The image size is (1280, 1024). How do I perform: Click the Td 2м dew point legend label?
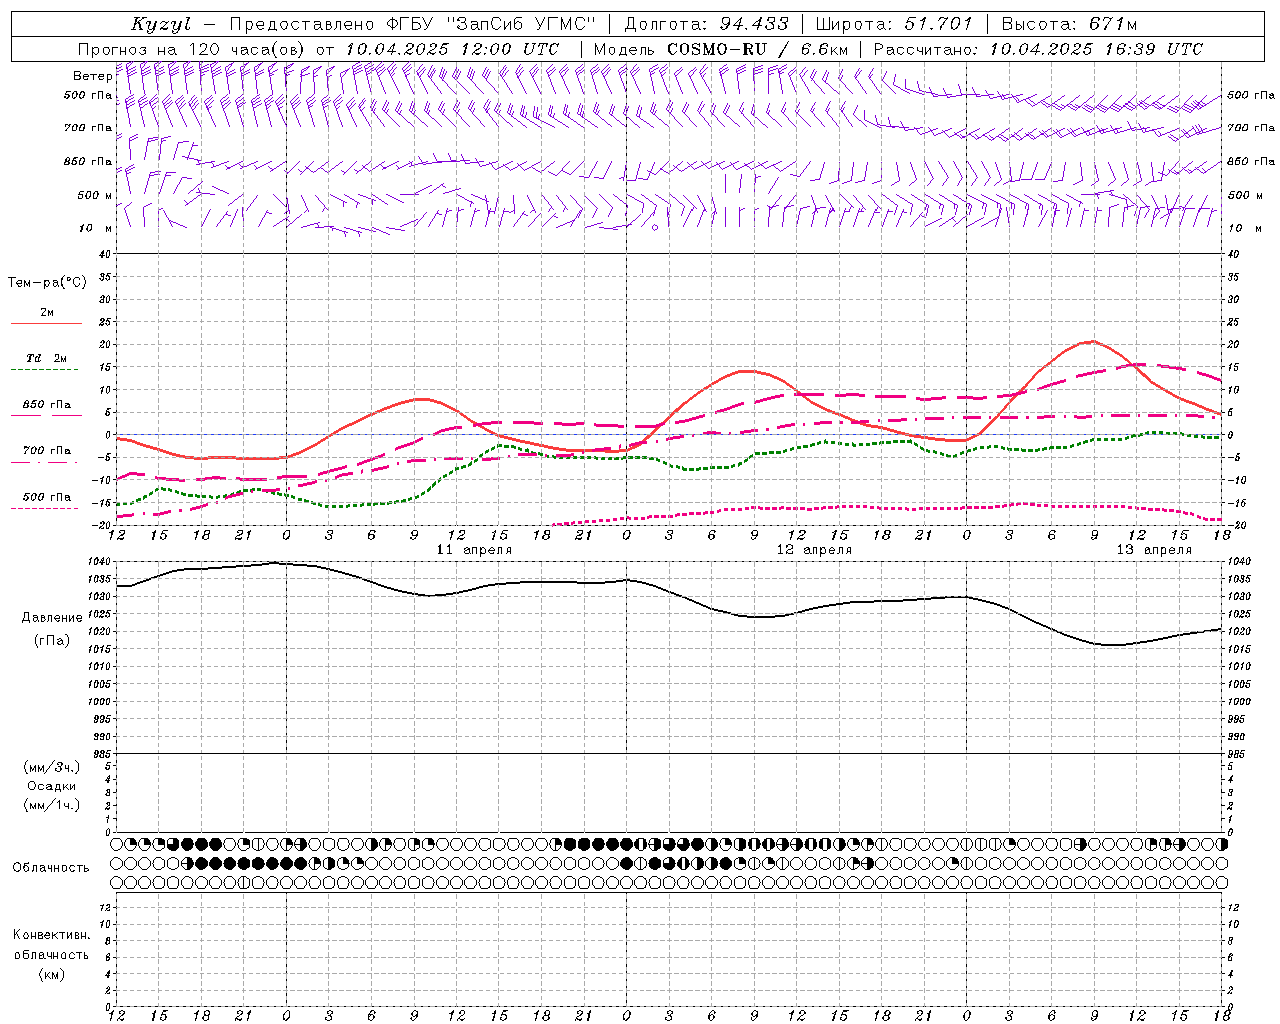pyautogui.click(x=47, y=358)
